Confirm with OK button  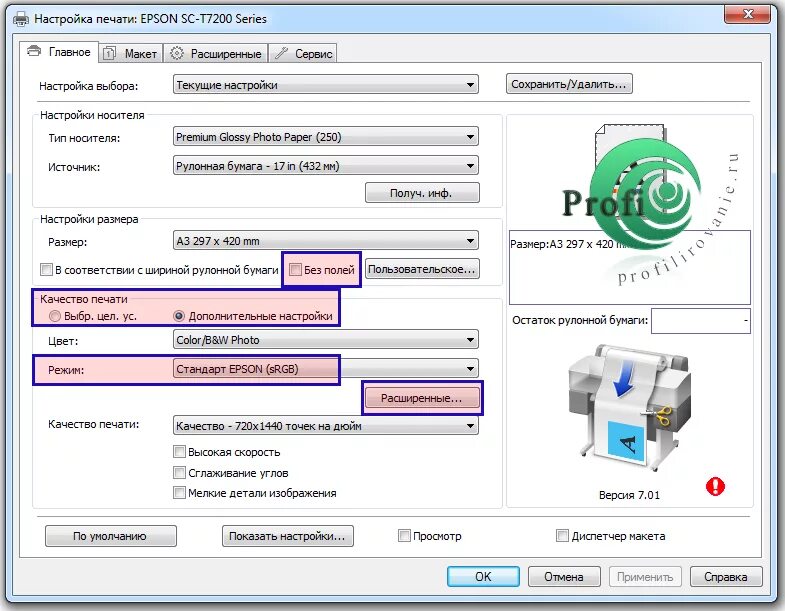483,576
